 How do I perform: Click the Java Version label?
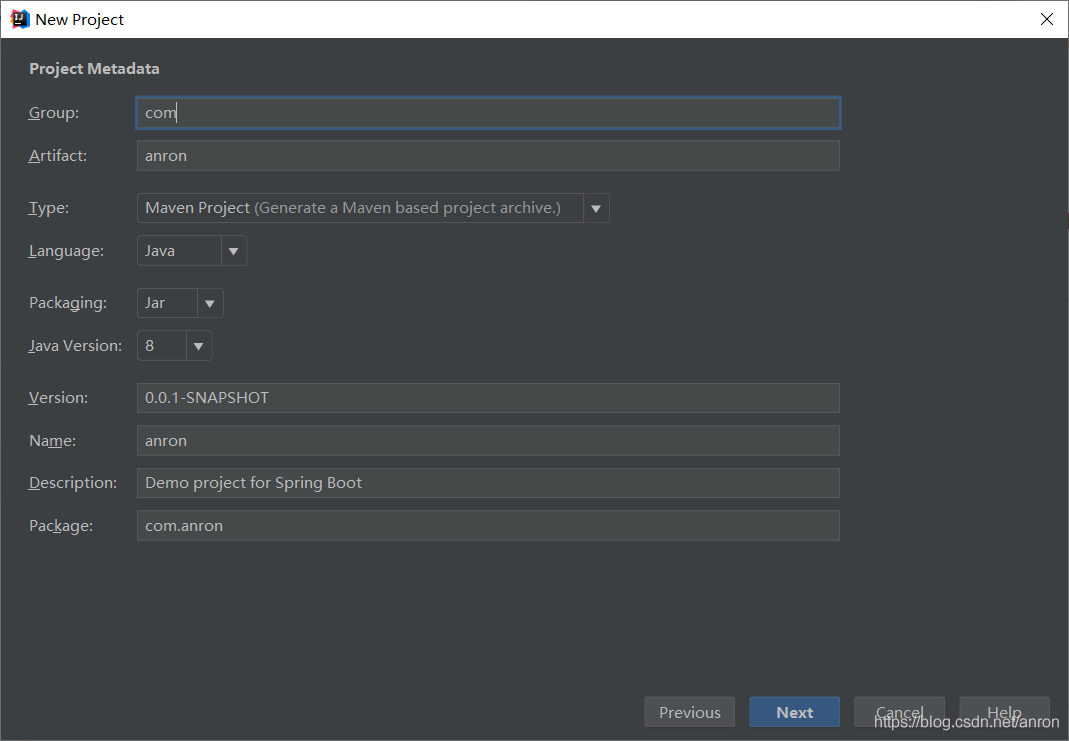click(75, 346)
